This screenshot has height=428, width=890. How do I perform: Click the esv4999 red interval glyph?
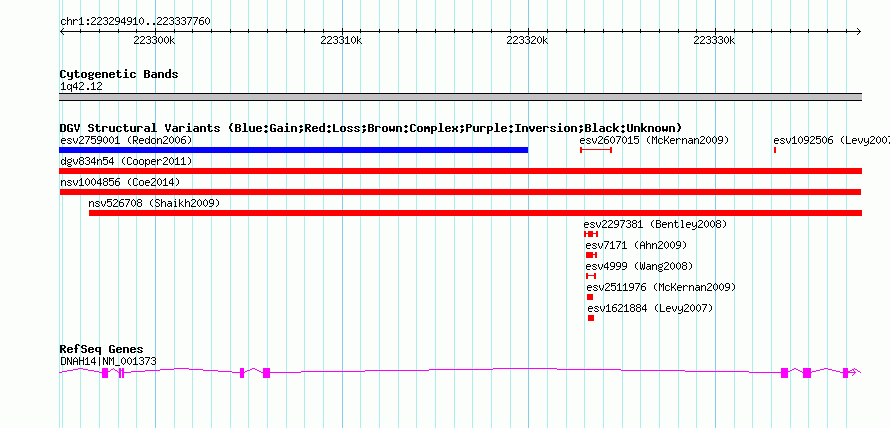[591, 276]
